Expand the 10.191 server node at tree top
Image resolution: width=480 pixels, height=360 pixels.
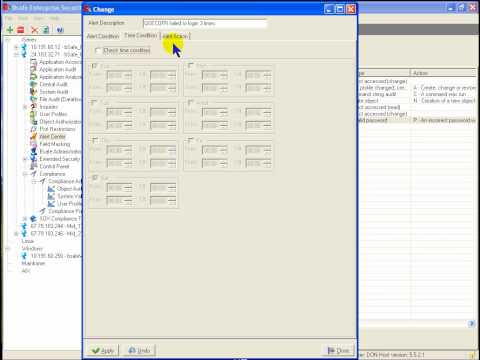(16, 47)
